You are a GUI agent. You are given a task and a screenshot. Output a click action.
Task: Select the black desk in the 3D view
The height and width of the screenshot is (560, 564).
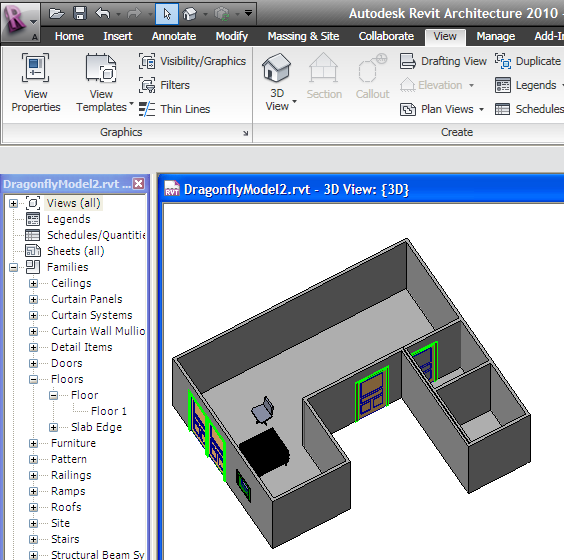pos(265,451)
